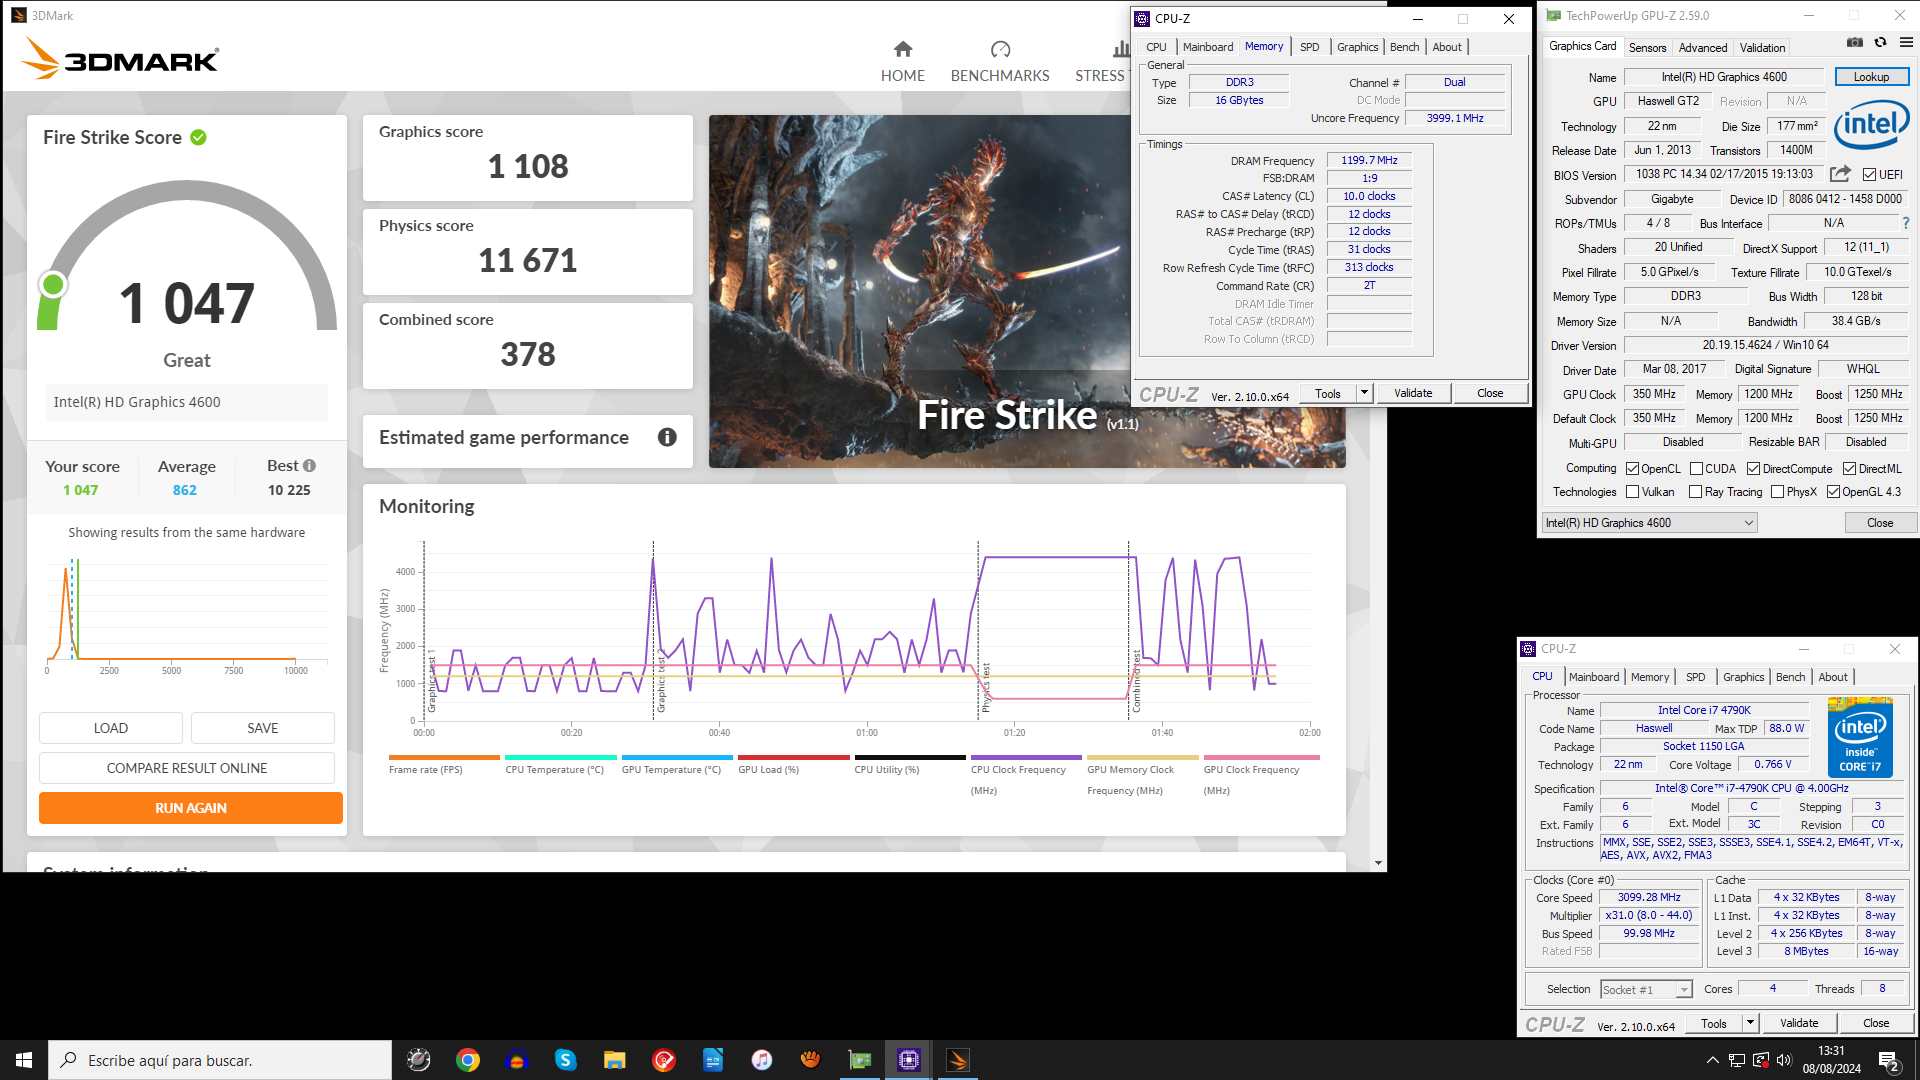Click Validate in the top CPU-Z window
Image resolution: width=1920 pixels, height=1080 pixels.
(x=1413, y=393)
